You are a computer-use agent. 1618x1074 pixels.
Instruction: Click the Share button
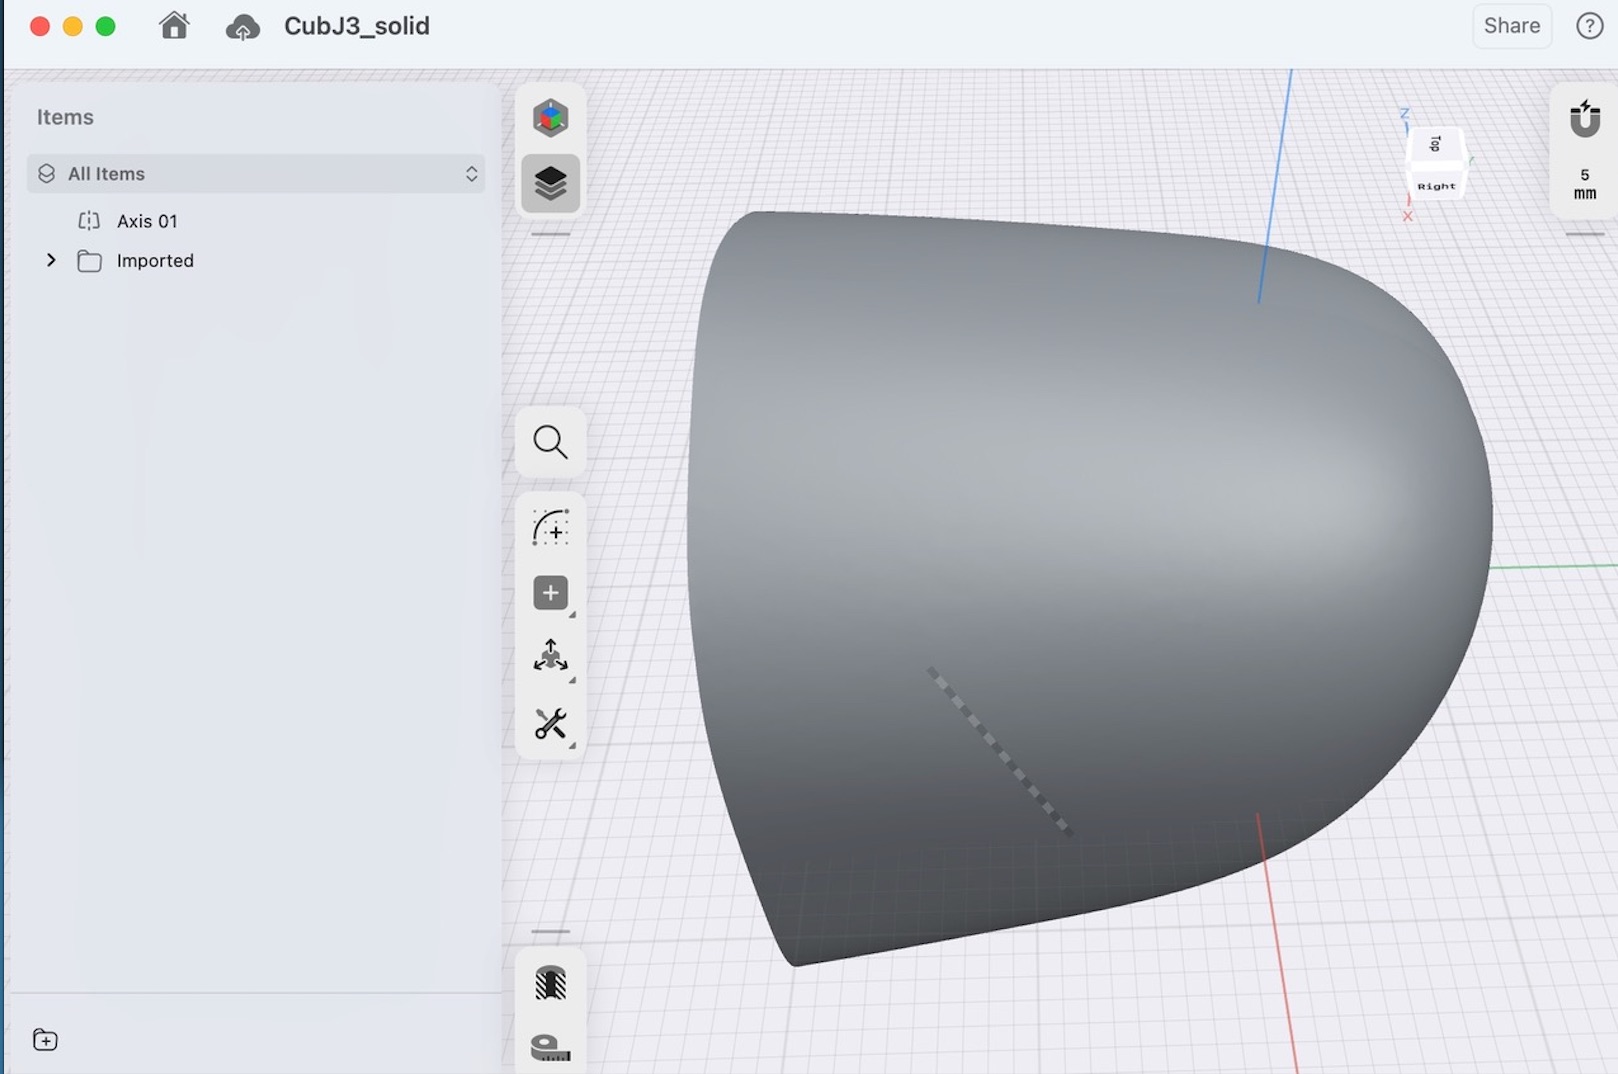(x=1511, y=26)
